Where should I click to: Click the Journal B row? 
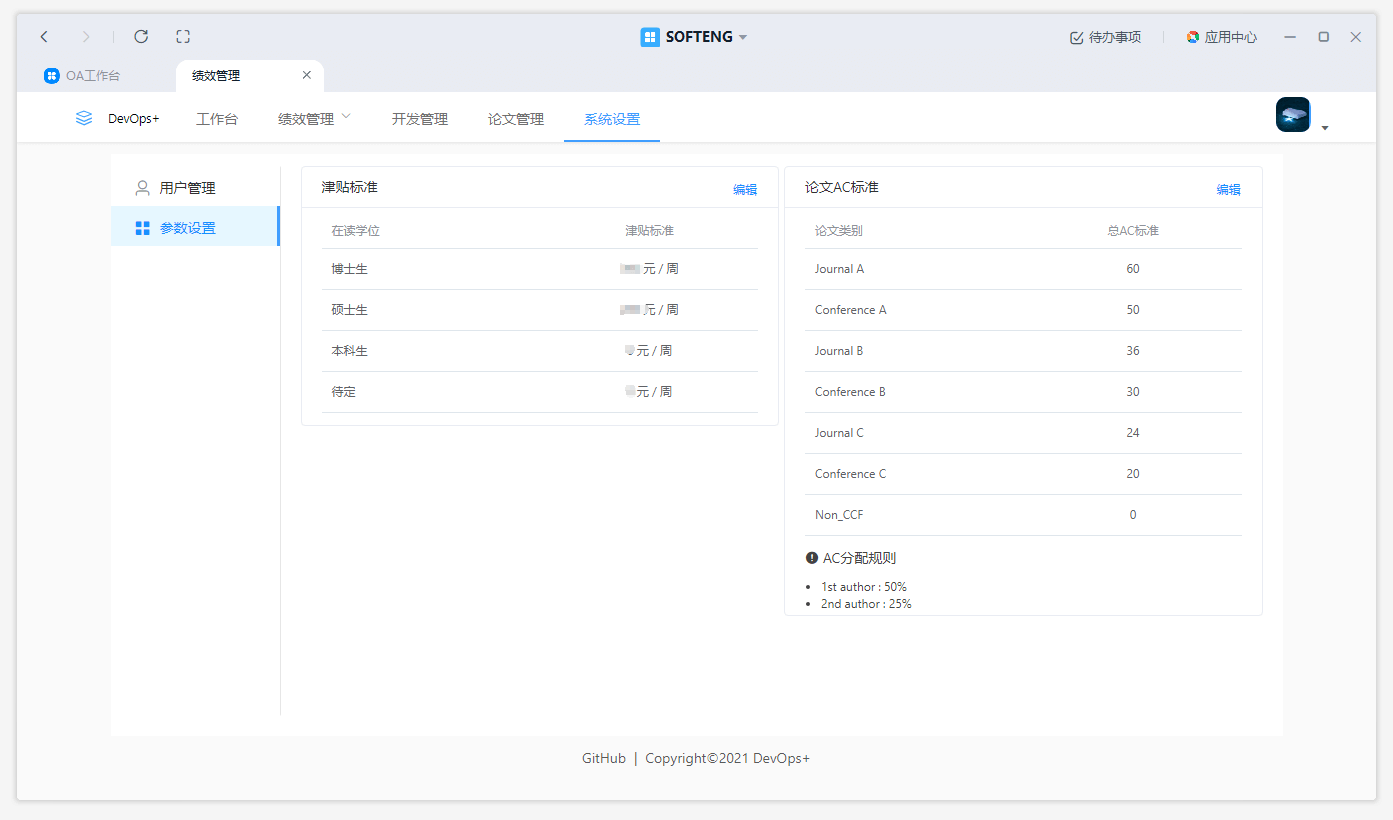(1023, 351)
